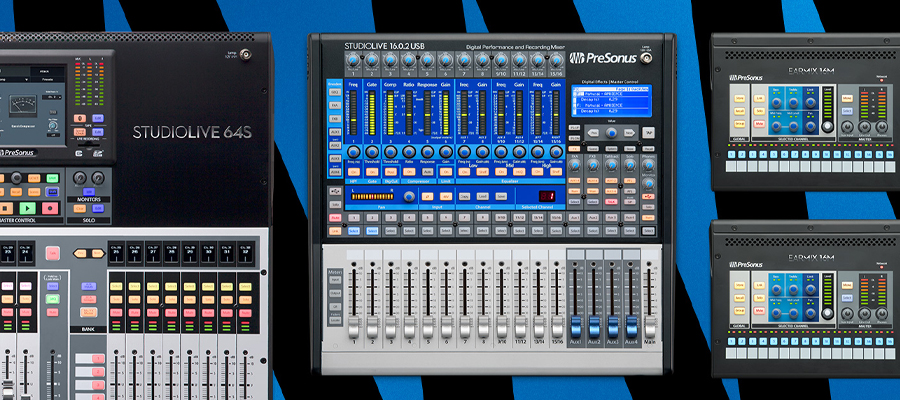Grab the Main fader on StudioLive 16.0.2
The width and height of the screenshot is (900, 400).
coord(650,327)
